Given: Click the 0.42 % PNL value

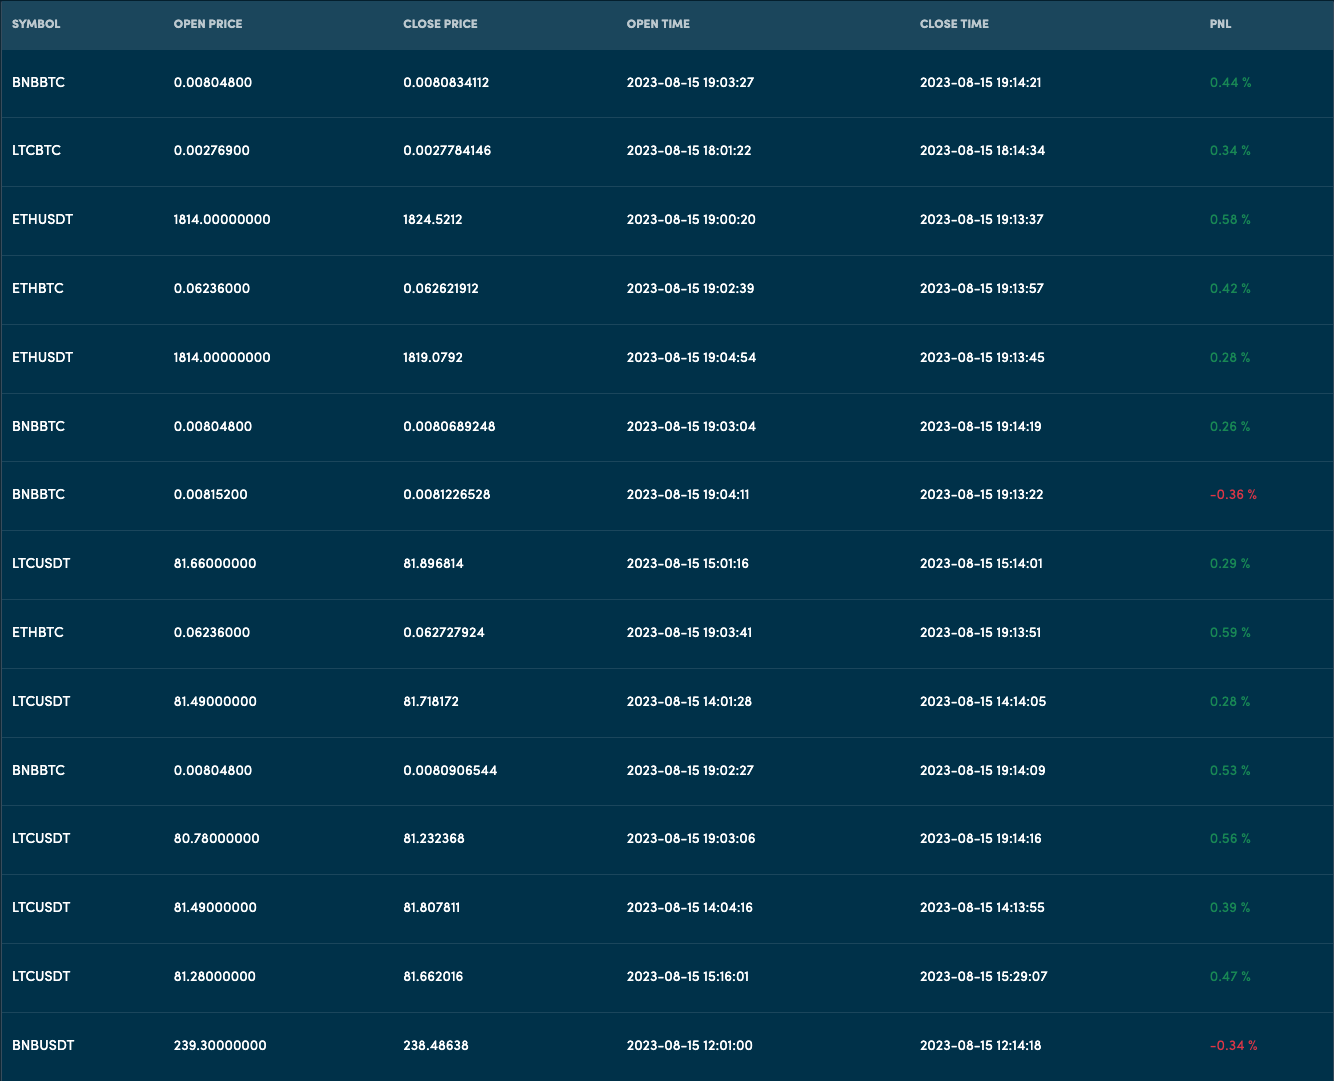Looking at the screenshot, I should pos(1230,289).
